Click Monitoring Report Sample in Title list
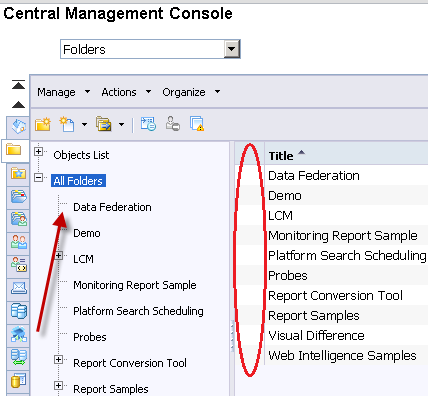The image size is (428, 396). pos(343,236)
